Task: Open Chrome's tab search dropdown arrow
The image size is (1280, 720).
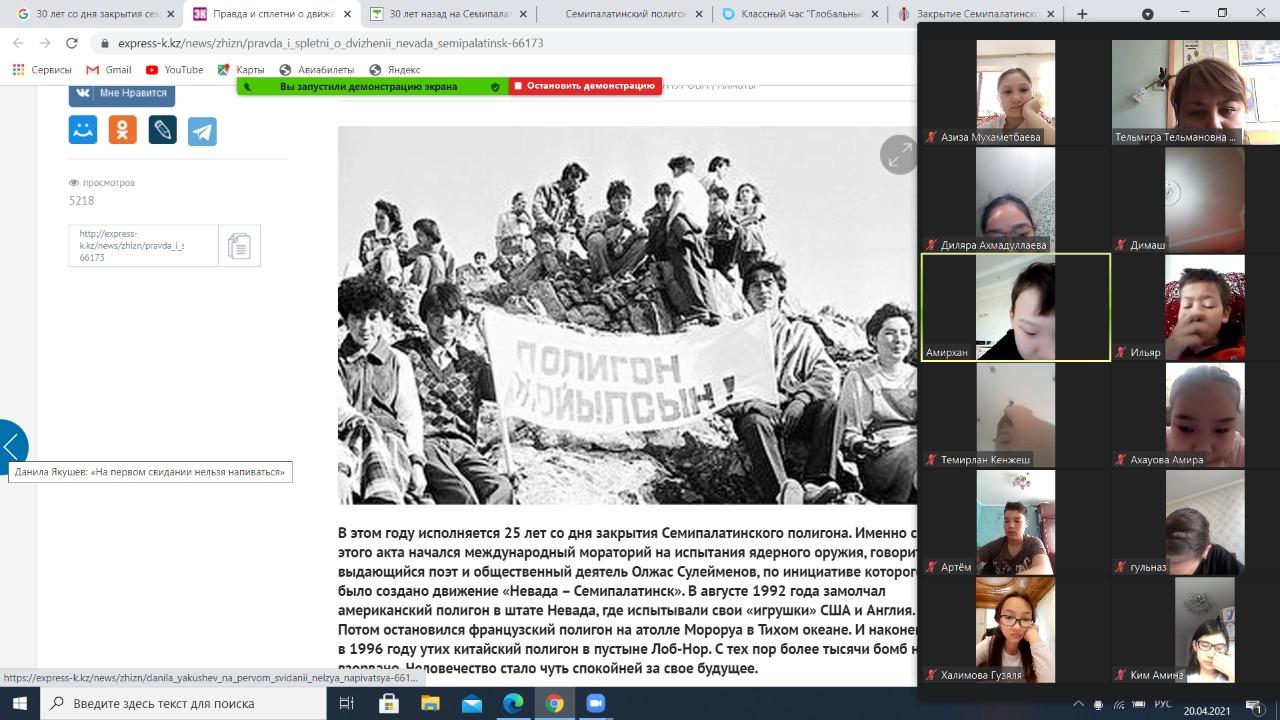Action: [1148, 14]
